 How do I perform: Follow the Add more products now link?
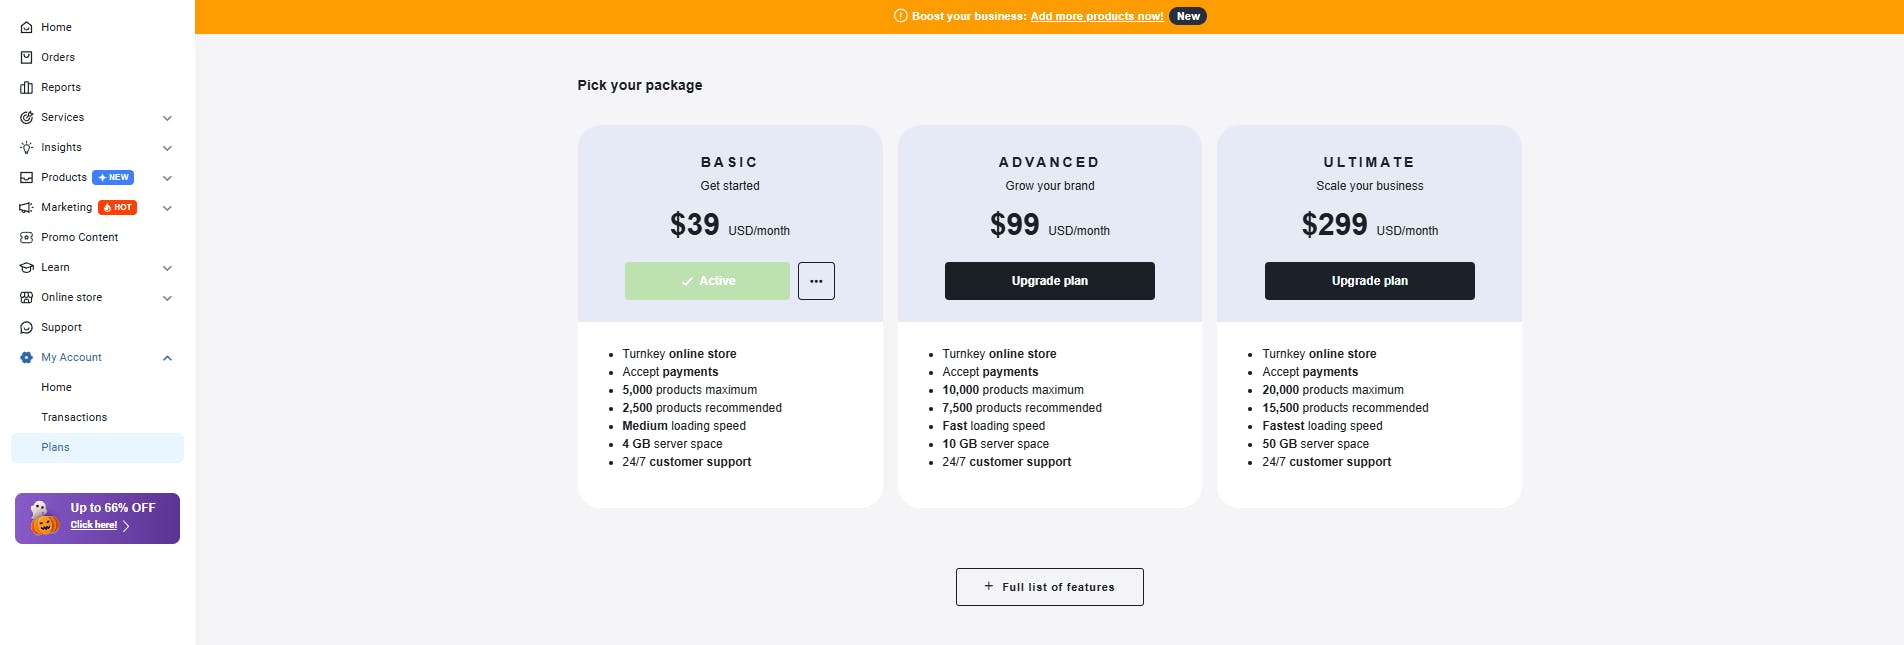[1096, 16]
